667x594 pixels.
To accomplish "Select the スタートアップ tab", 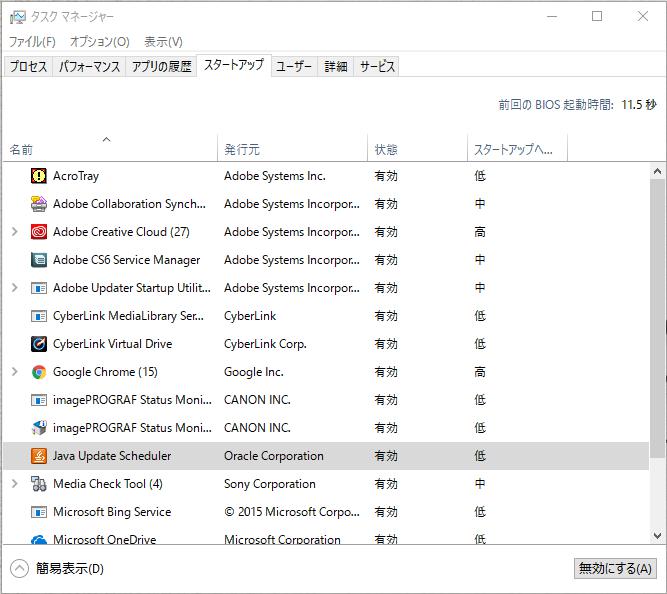I will [x=234, y=66].
